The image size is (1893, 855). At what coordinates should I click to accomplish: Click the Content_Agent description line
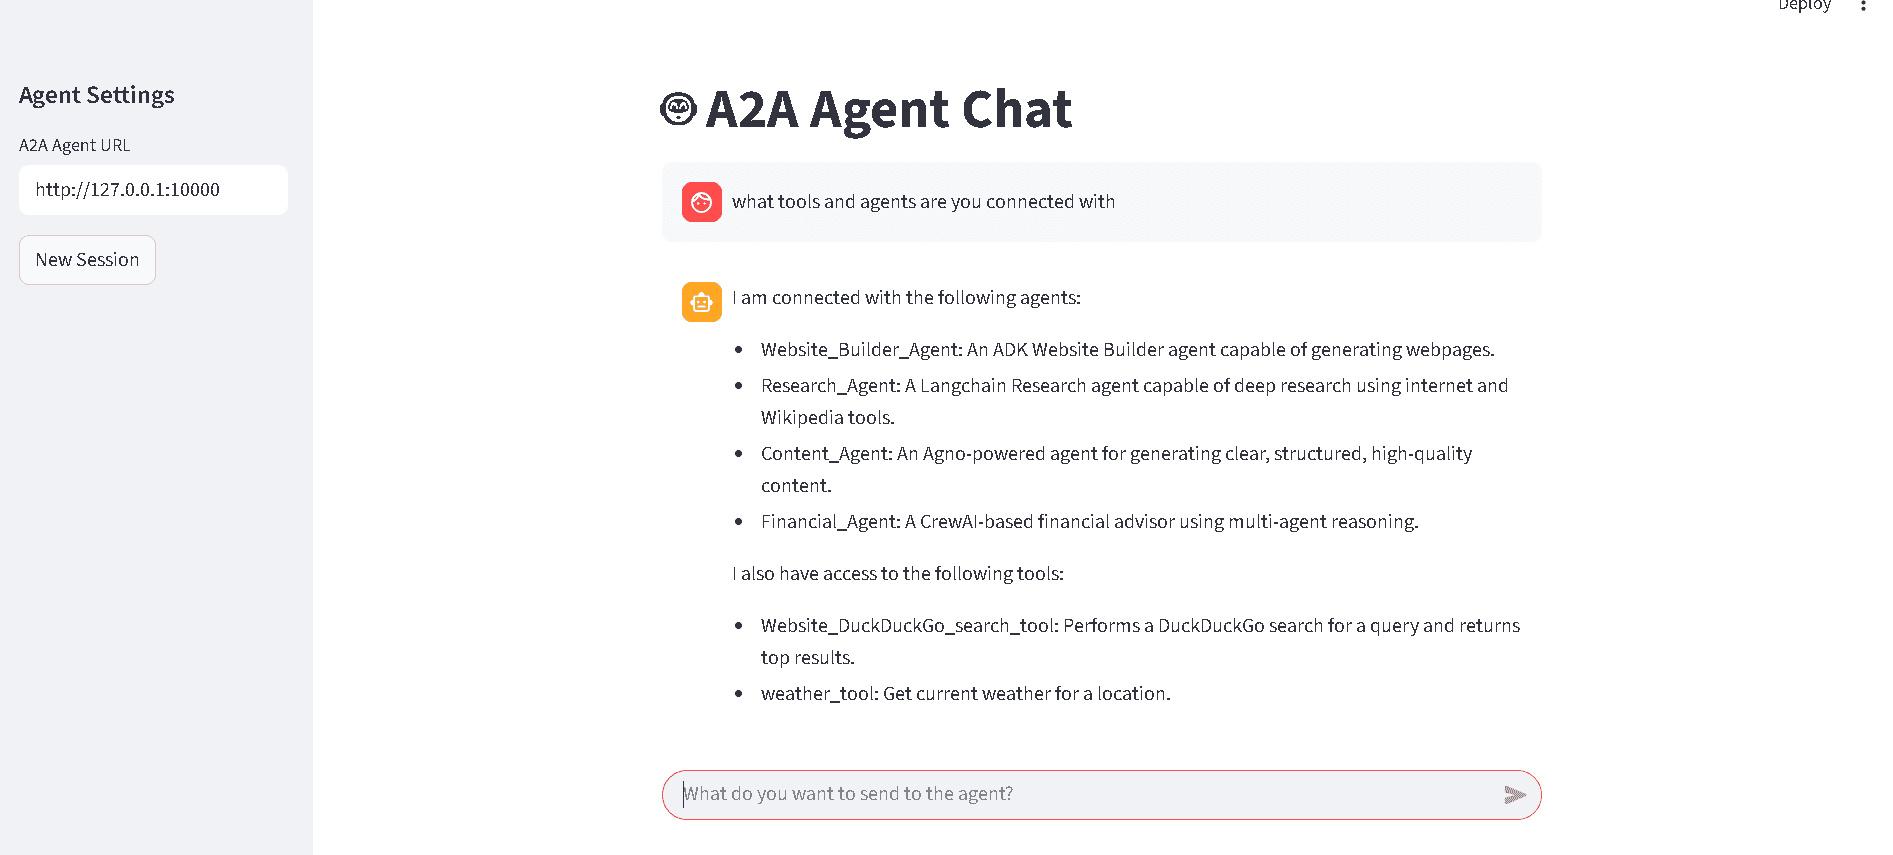click(1116, 453)
